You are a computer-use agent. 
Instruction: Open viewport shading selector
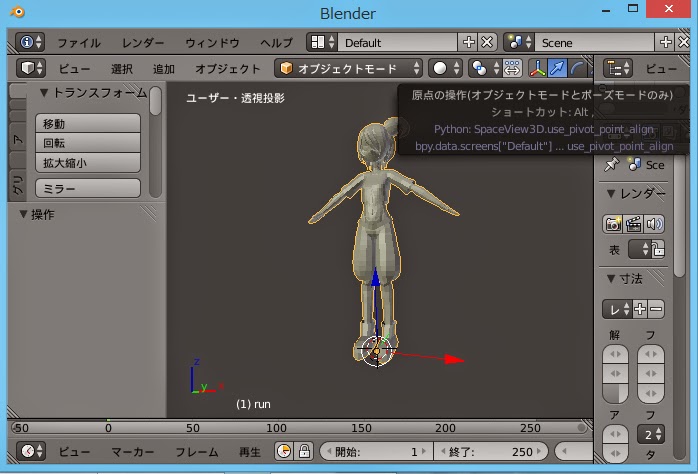tap(446, 68)
